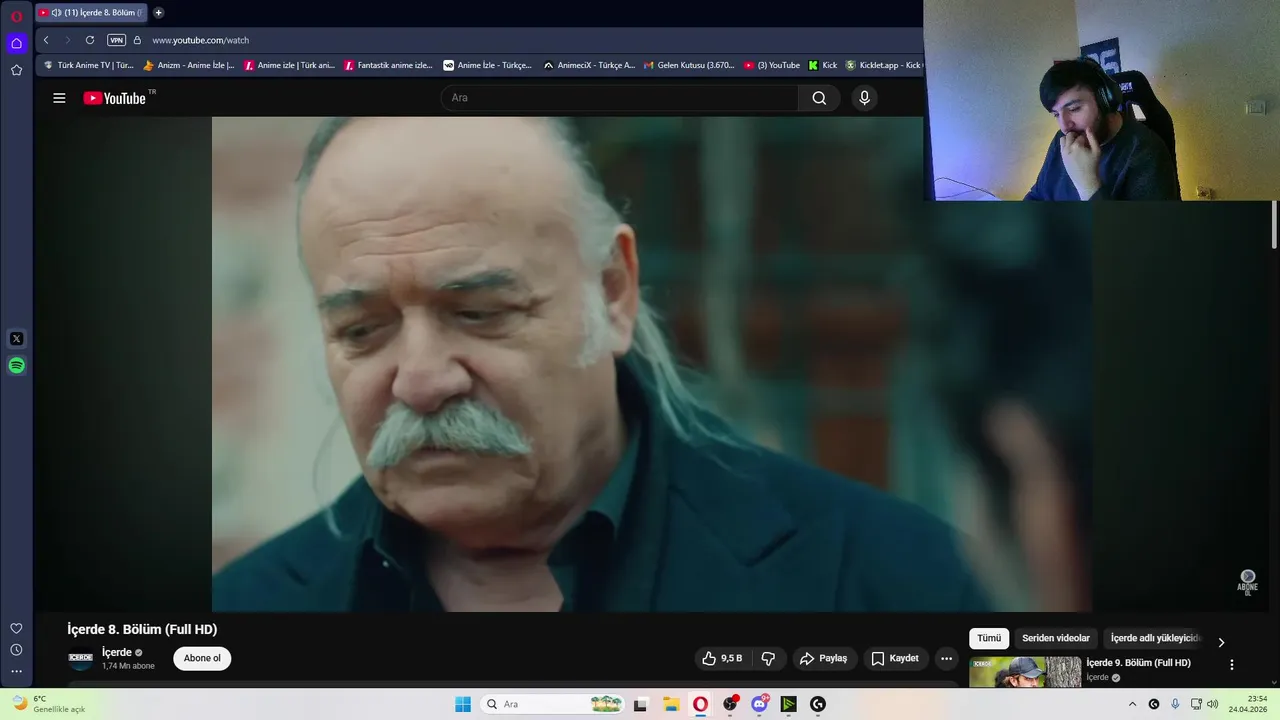Image resolution: width=1280 pixels, height=720 pixels.
Task: Click the Abone watermark on video
Action: click(x=1247, y=582)
